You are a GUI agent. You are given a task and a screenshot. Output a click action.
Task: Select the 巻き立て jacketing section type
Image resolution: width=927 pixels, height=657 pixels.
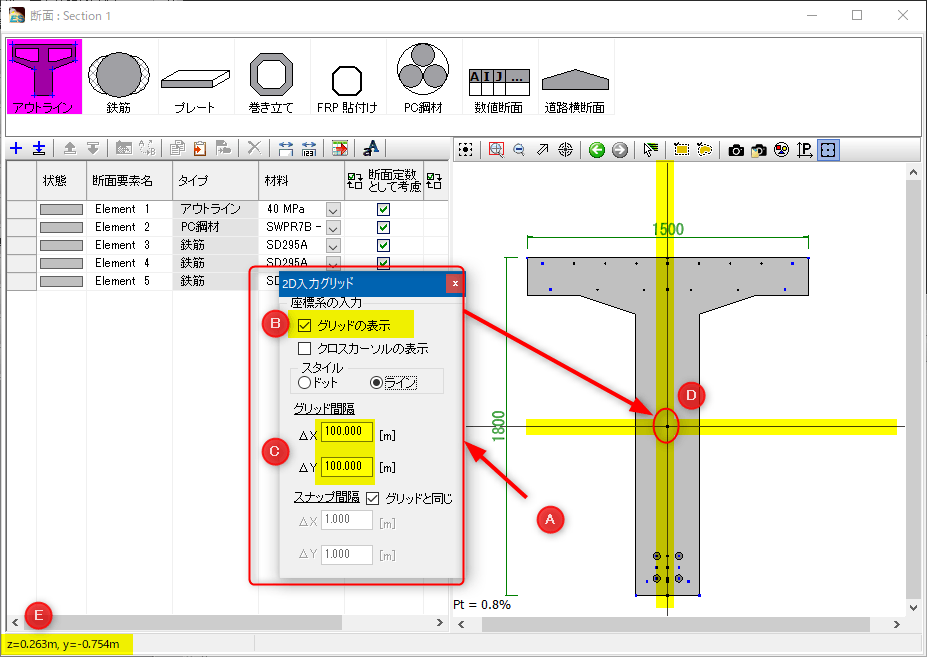tap(271, 76)
